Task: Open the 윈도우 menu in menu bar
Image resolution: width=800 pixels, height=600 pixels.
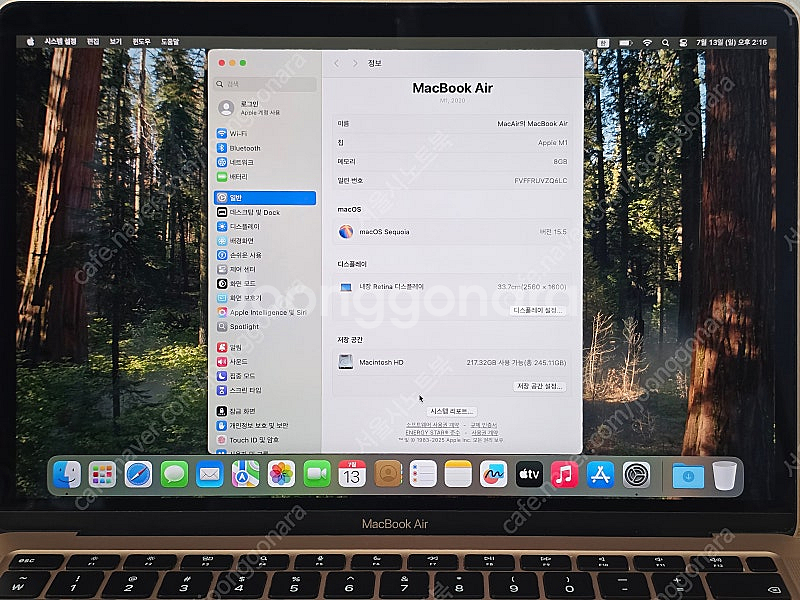Action: coord(141,42)
